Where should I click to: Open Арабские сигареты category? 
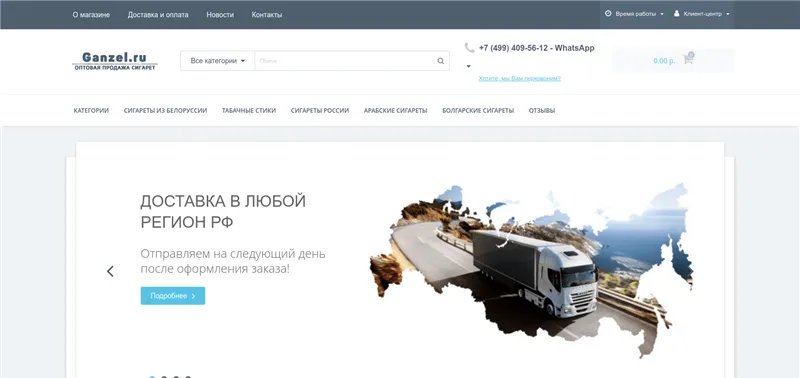[x=395, y=111]
